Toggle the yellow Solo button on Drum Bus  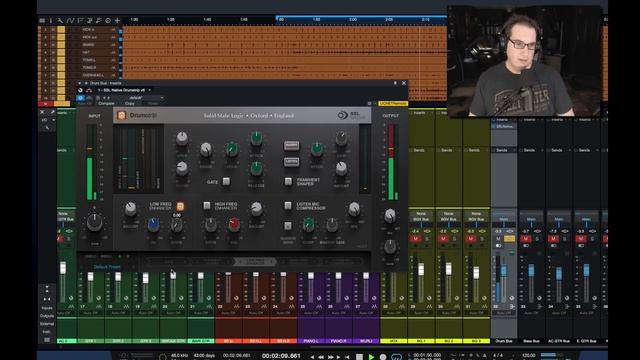[509, 239]
